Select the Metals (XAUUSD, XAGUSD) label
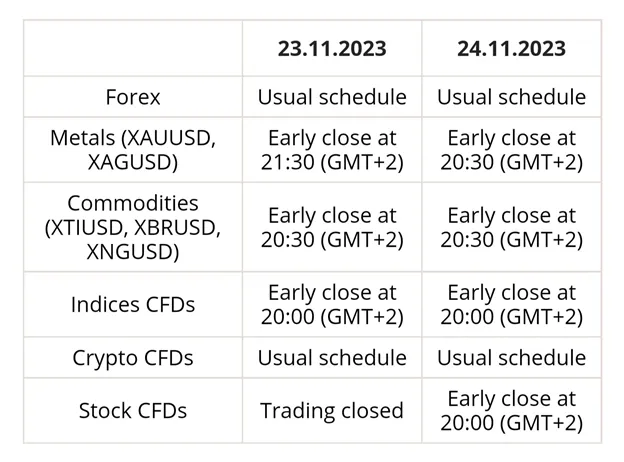 tap(133, 150)
